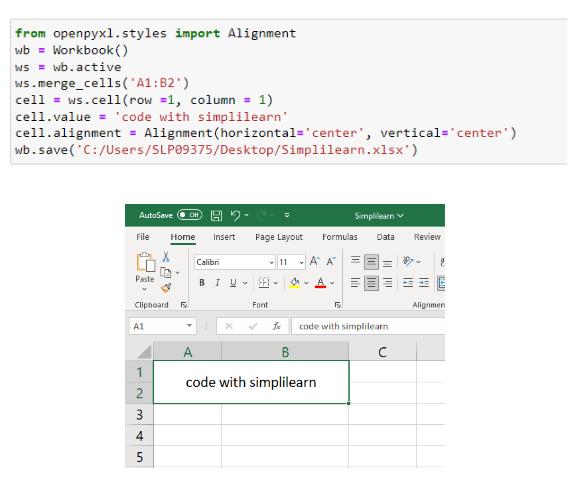
Task: Click merged cell 'code with simplilearn'
Action: [x=251, y=382]
